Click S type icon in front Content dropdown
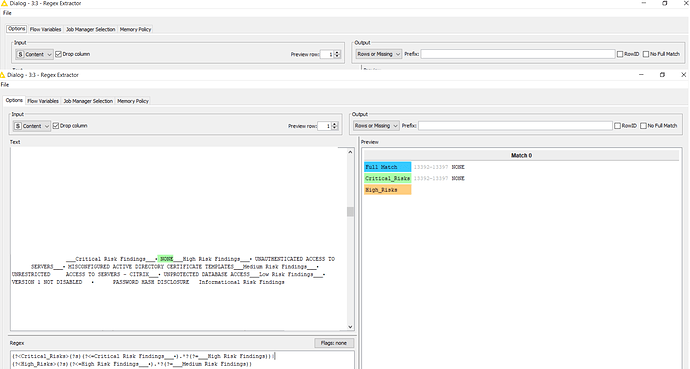The image size is (690, 369). coord(18,126)
